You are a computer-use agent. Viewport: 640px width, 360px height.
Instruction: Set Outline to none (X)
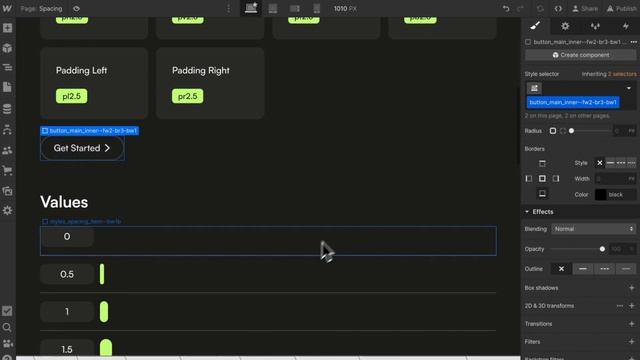tap(561, 269)
